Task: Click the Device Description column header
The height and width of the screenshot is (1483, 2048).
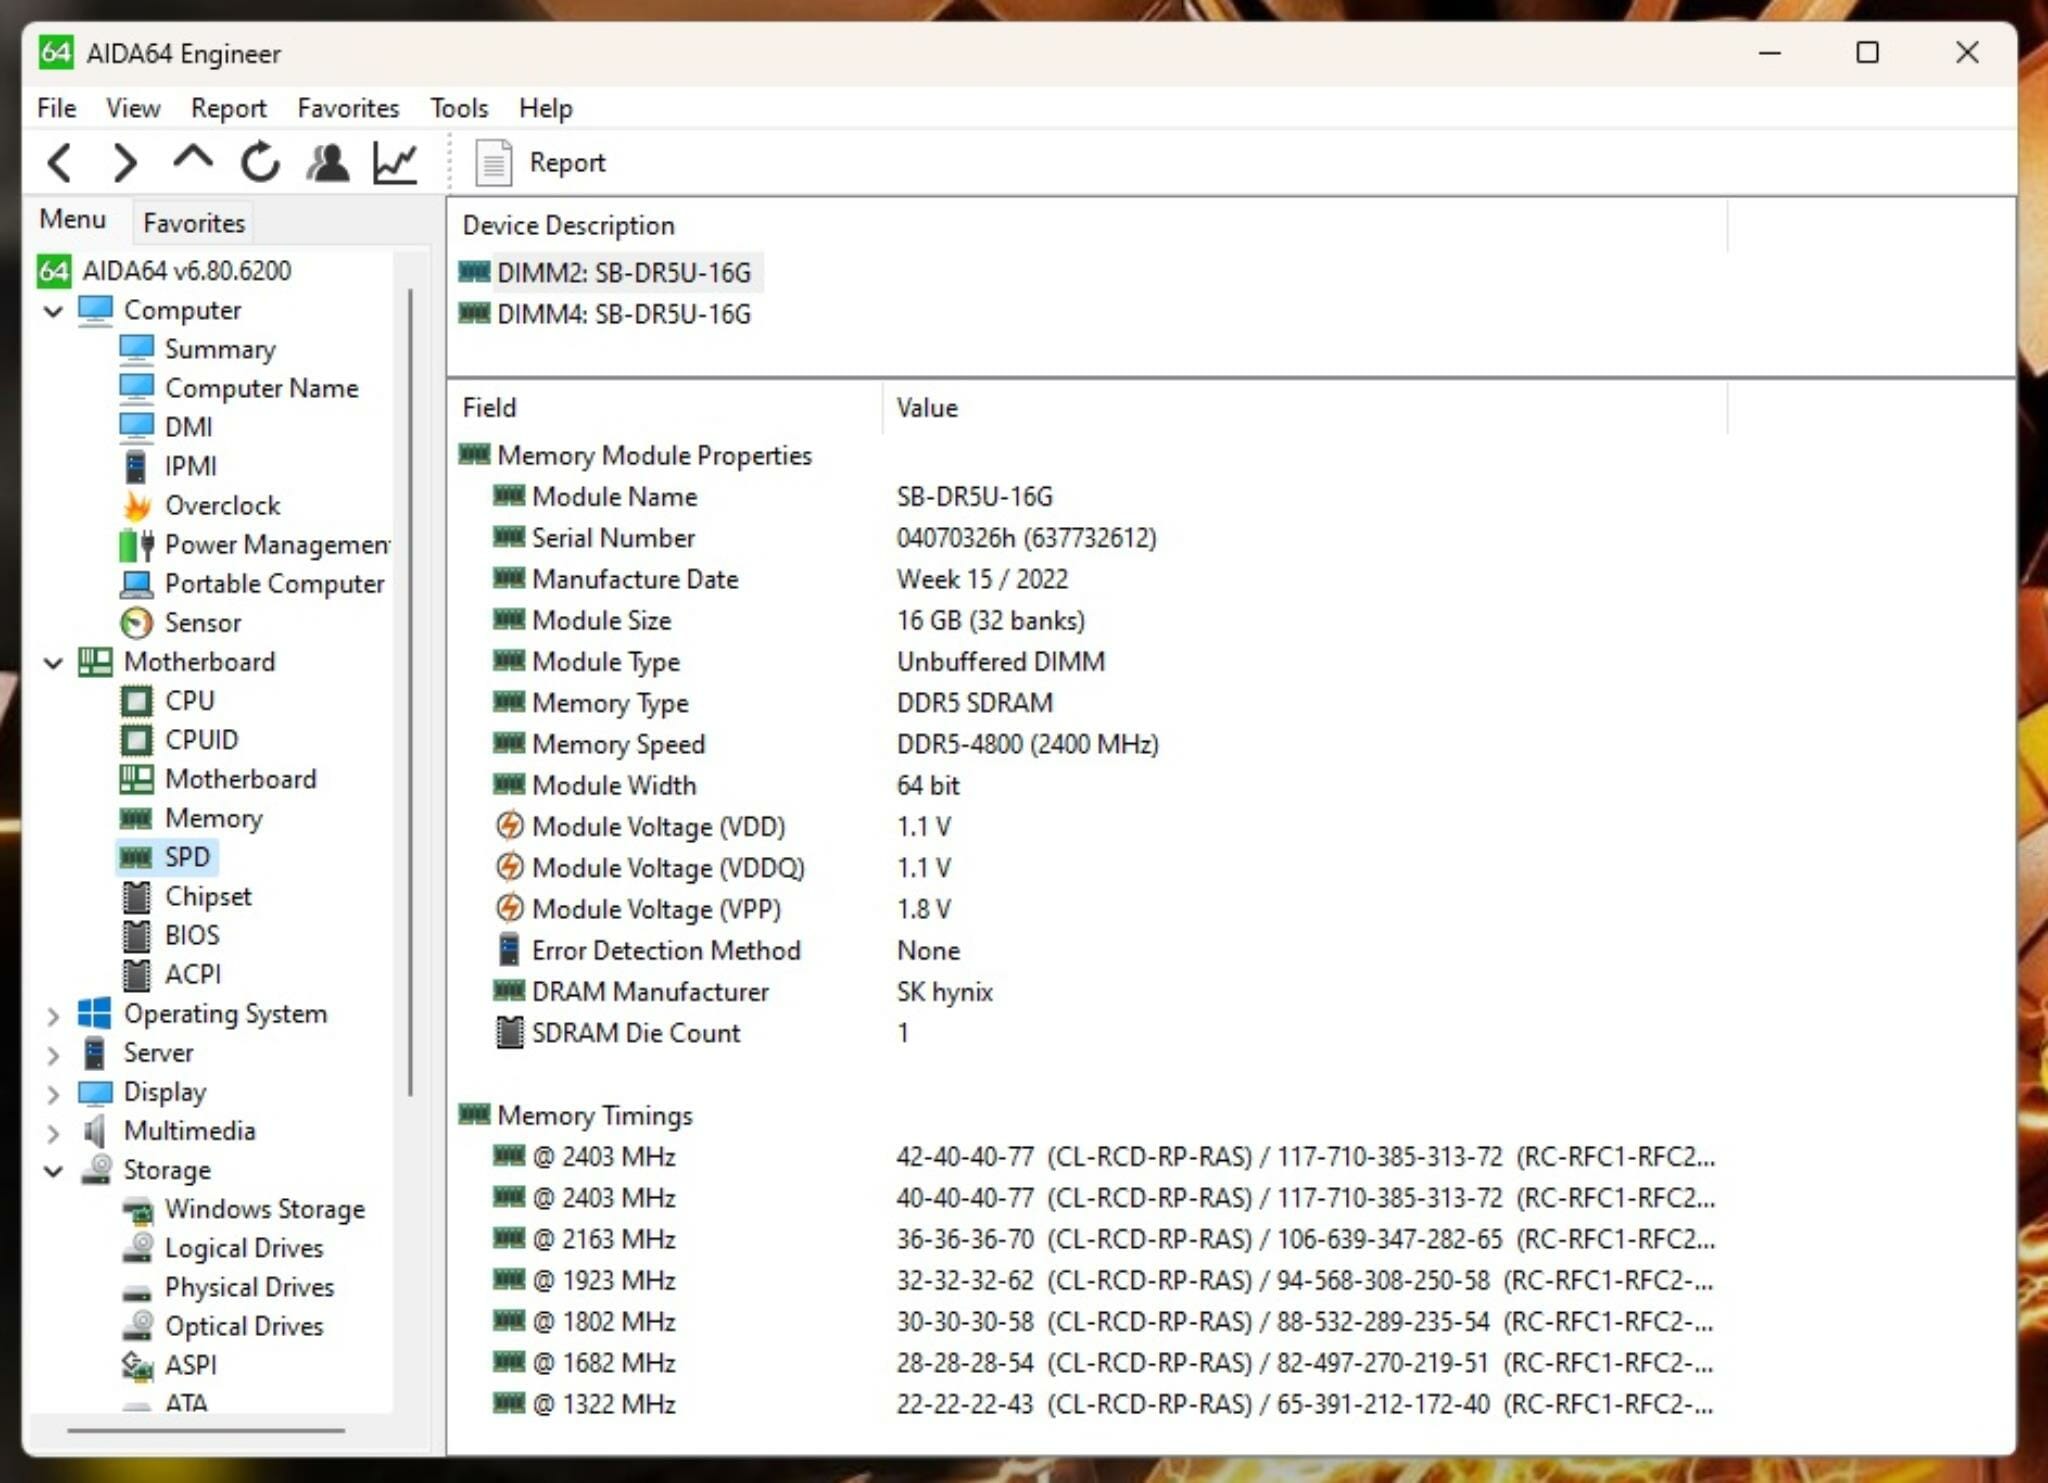Action: 1087,225
